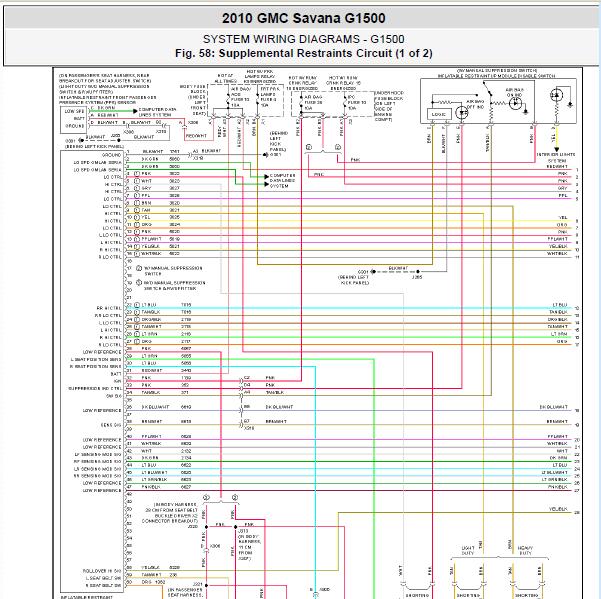This screenshot has height=599, width=601.
Task: Click the AIR BAG OFF IND lamp symbol
Action: (x=462, y=113)
